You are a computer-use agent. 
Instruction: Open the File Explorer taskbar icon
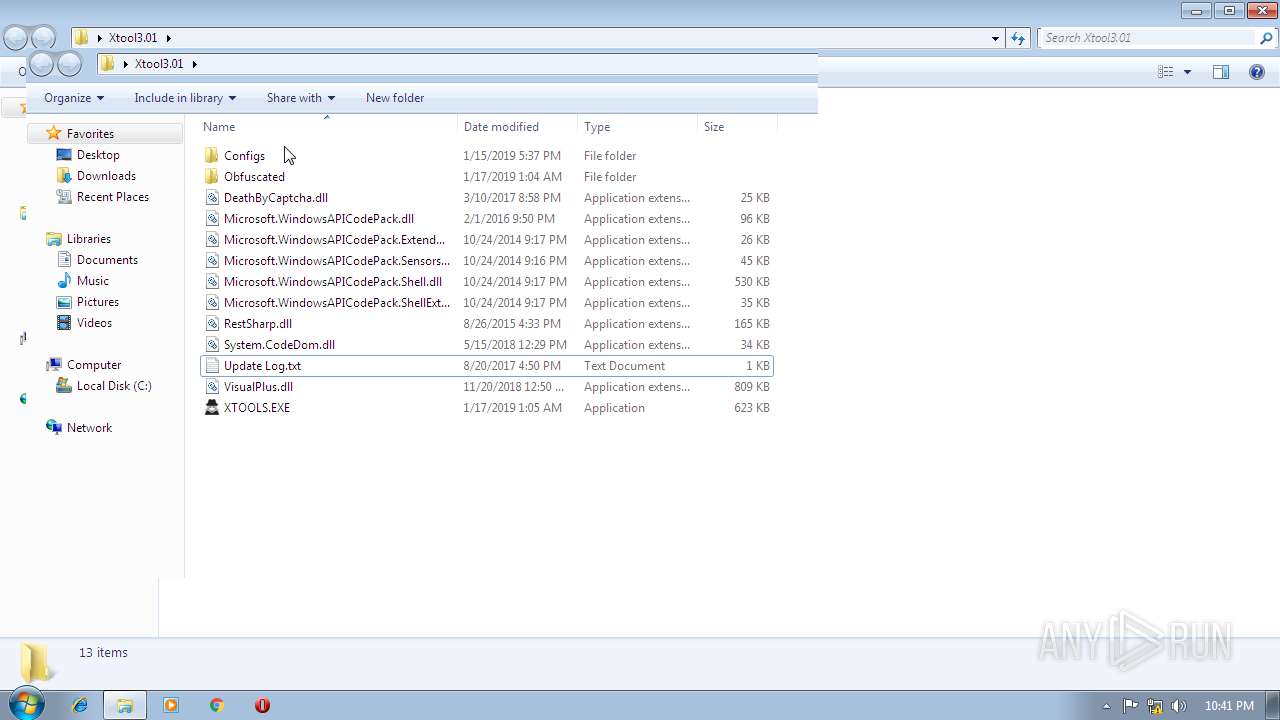(x=125, y=705)
